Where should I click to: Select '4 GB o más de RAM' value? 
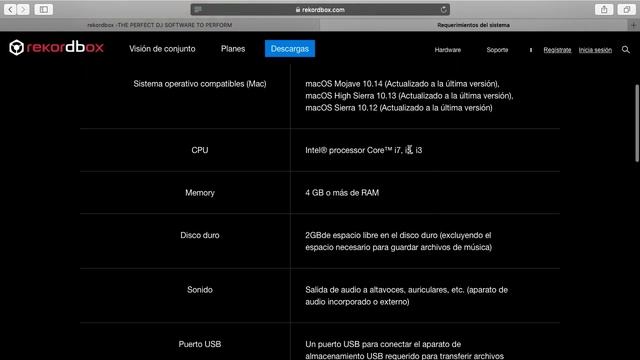tap(342, 193)
